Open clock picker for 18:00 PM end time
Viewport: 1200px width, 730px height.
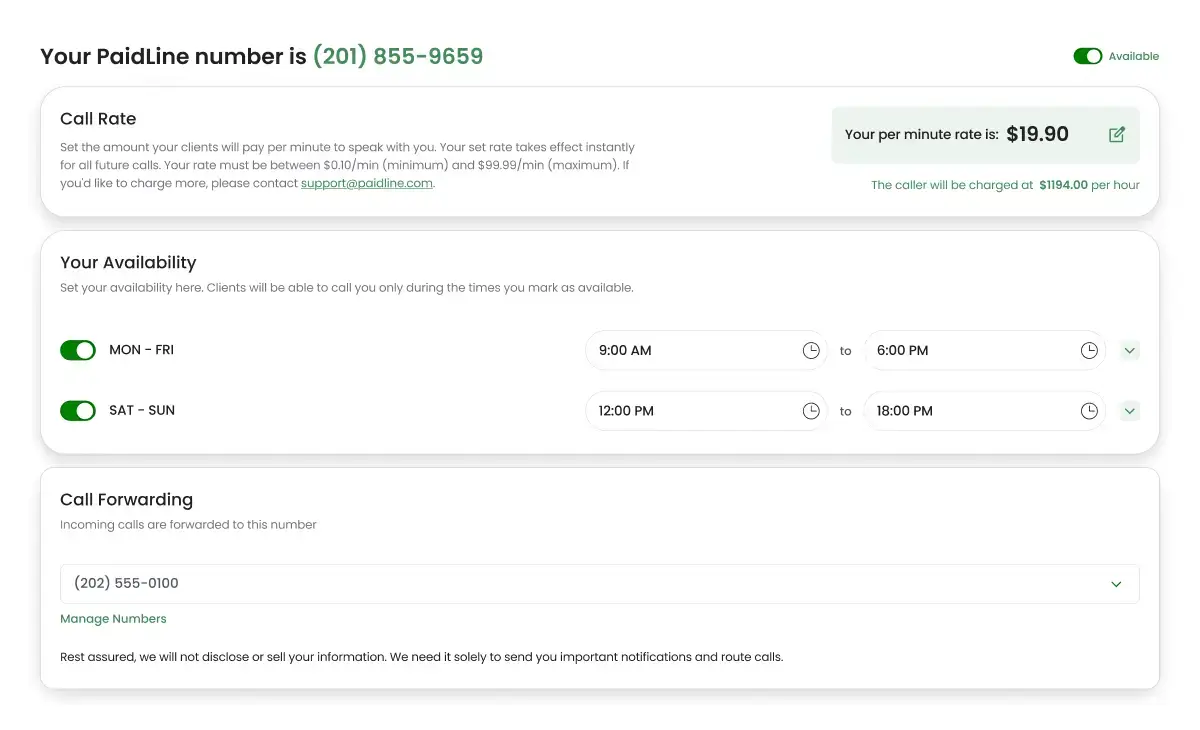pyautogui.click(x=1089, y=411)
